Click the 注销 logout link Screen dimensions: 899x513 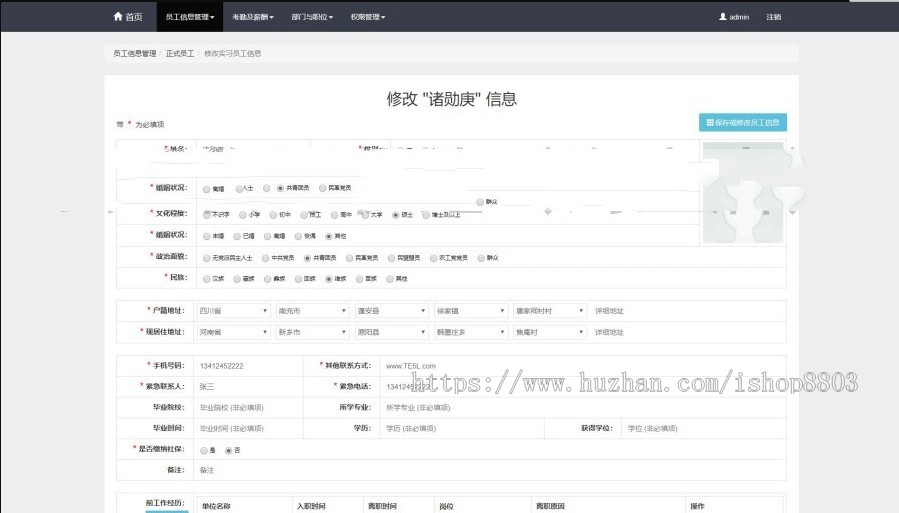click(773, 17)
